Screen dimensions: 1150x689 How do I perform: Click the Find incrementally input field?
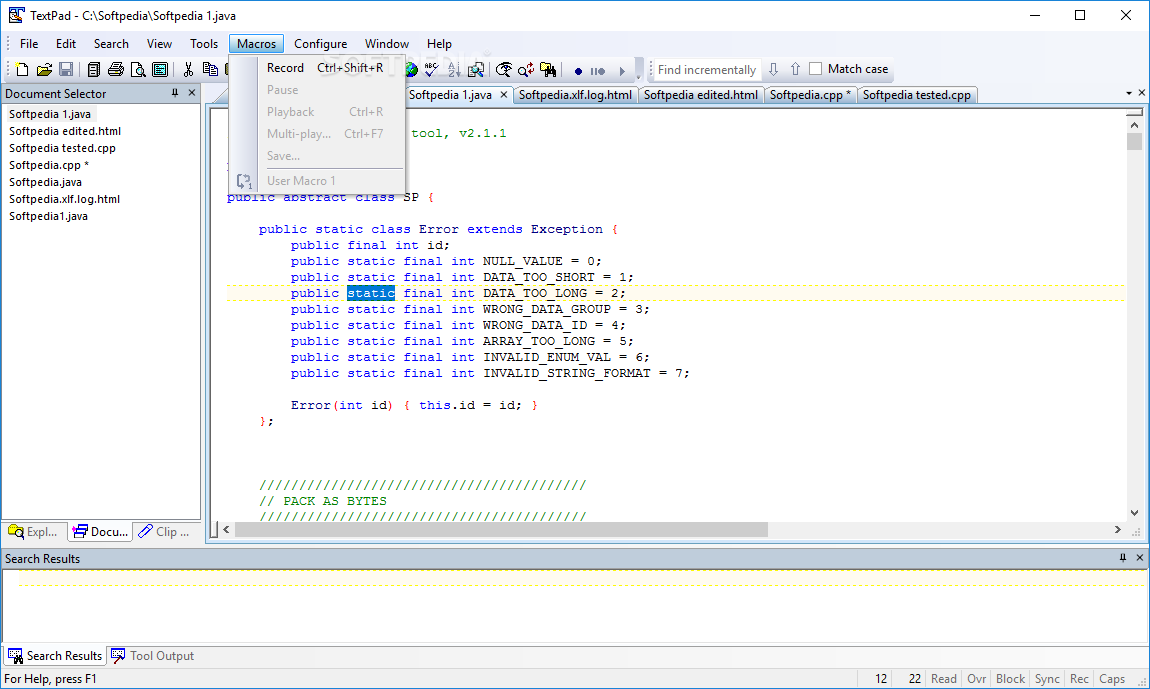(x=706, y=70)
